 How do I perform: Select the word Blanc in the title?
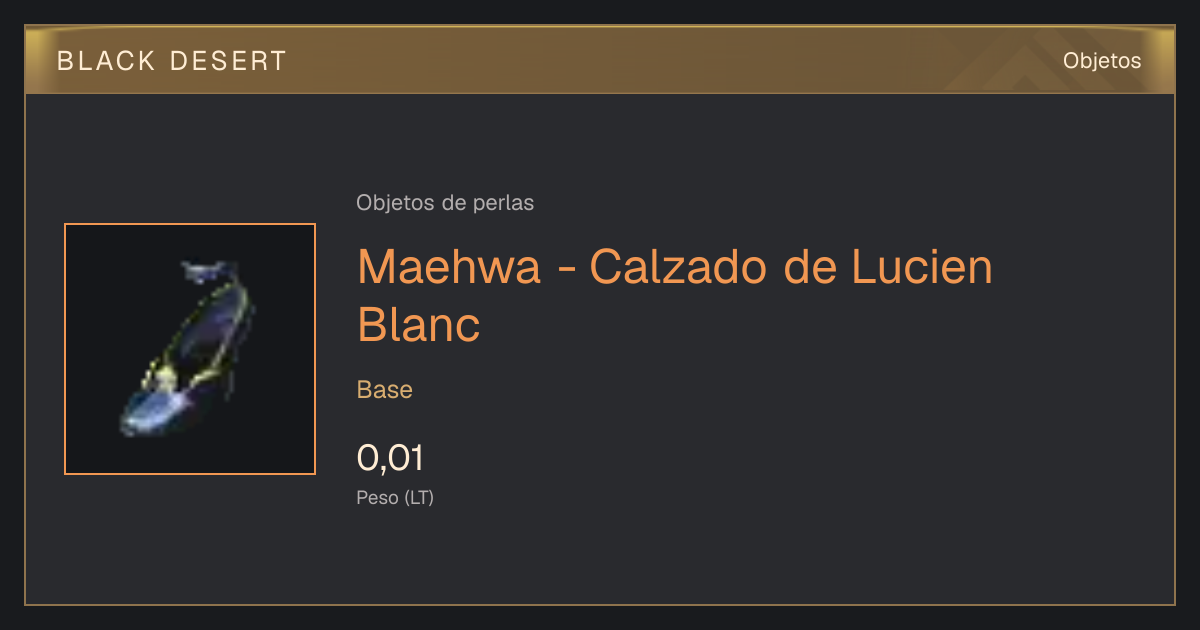pos(419,324)
